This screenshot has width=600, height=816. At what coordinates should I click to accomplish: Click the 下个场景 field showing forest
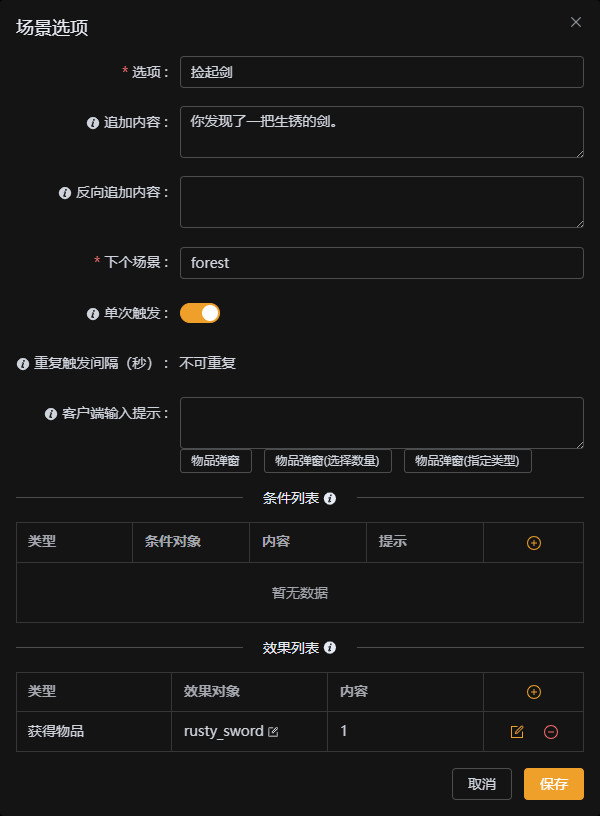pyautogui.click(x=380, y=263)
